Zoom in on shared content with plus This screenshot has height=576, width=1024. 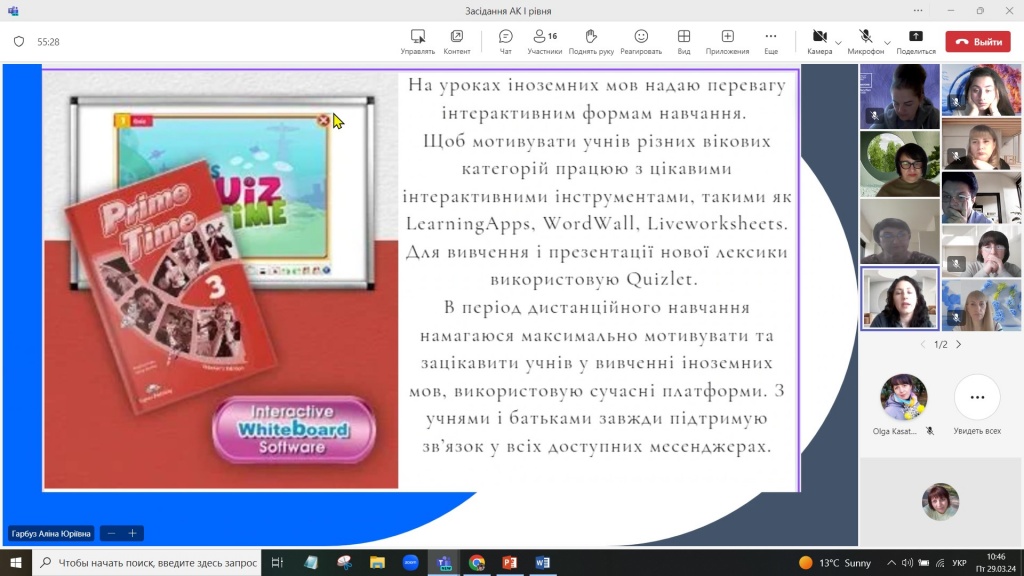132,533
